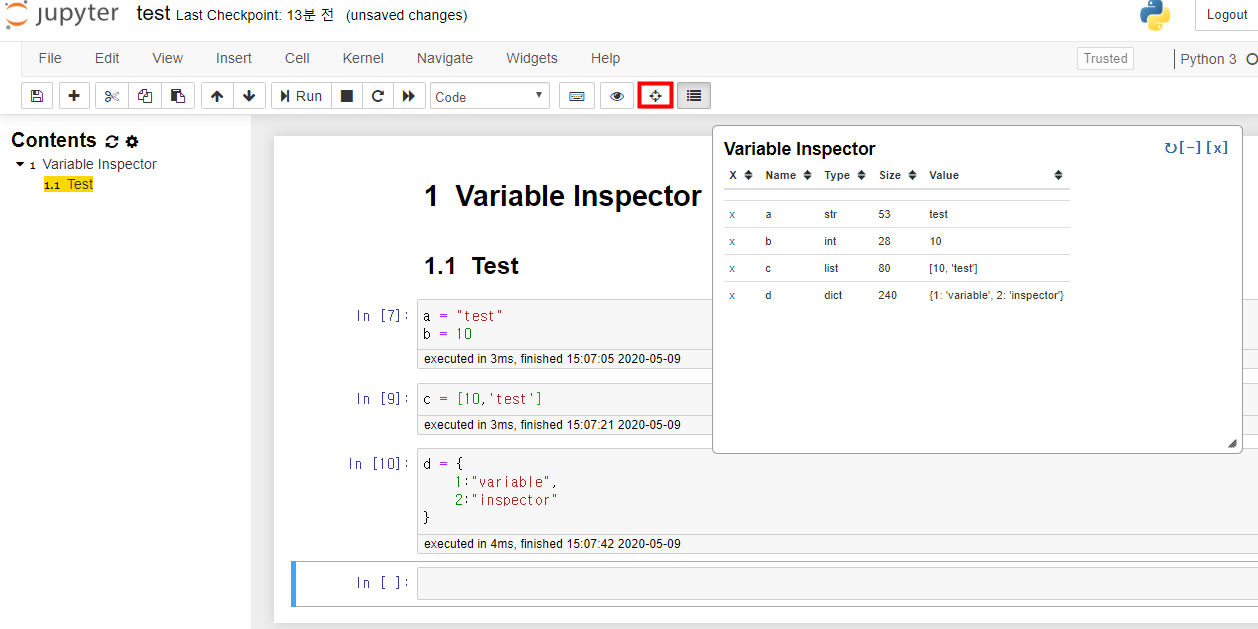Paste cells below icon
The image size is (1258, 629).
pyautogui.click(x=178, y=96)
